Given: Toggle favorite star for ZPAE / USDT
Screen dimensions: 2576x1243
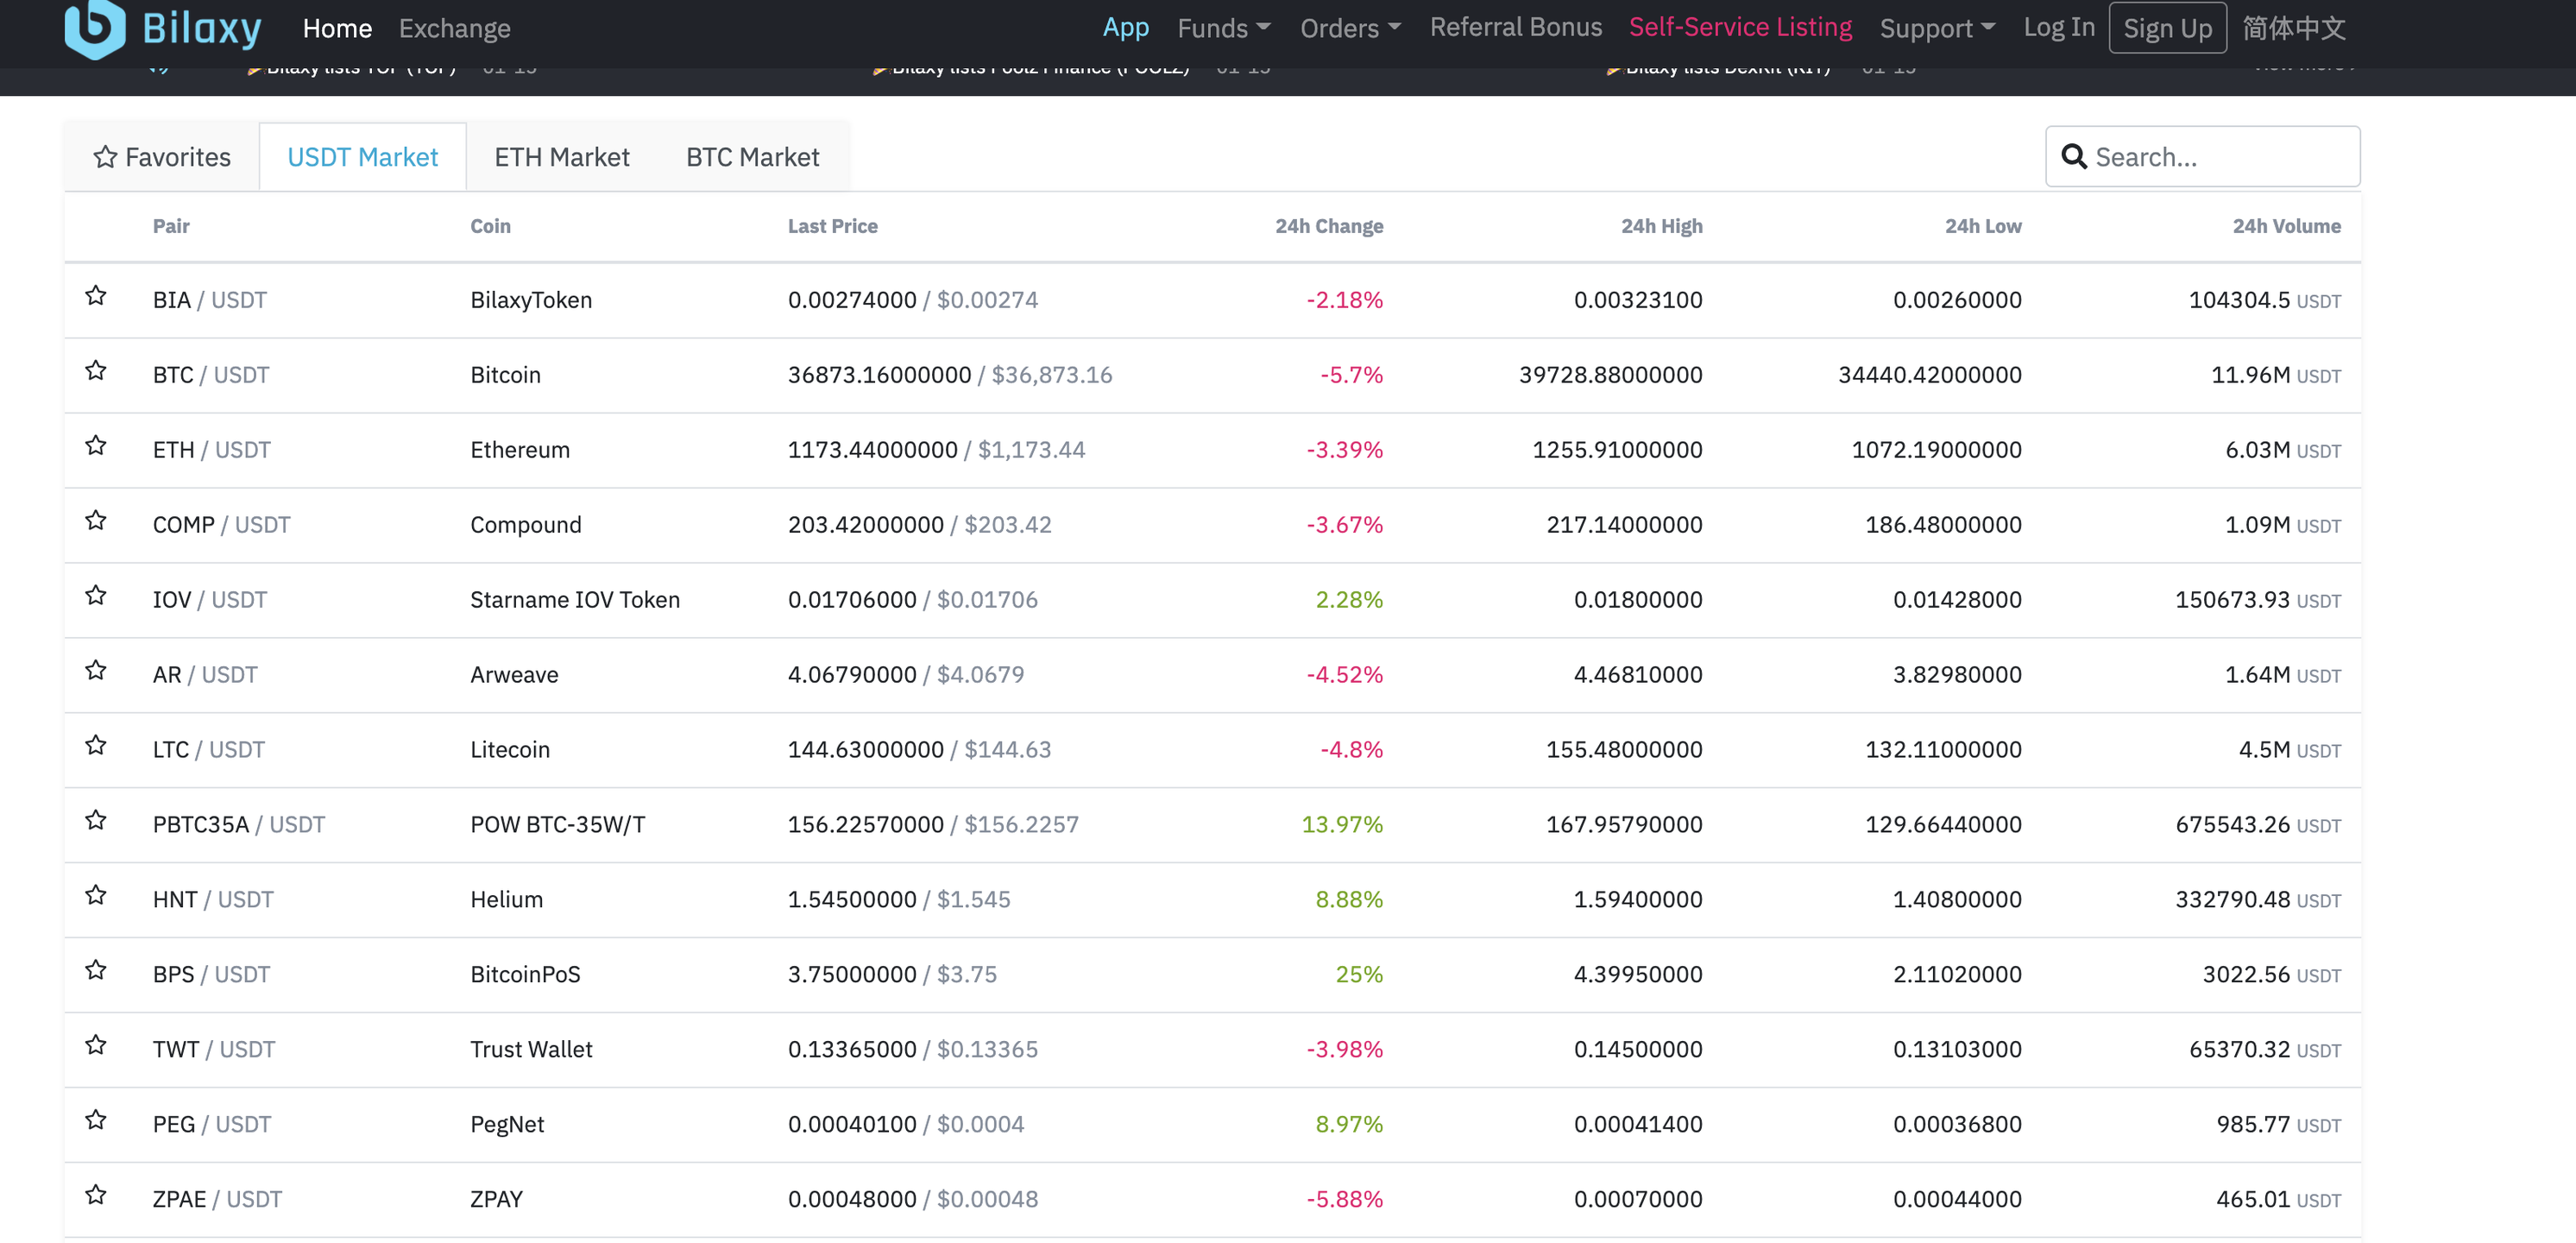Looking at the screenshot, I should pyautogui.click(x=96, y=1196).
